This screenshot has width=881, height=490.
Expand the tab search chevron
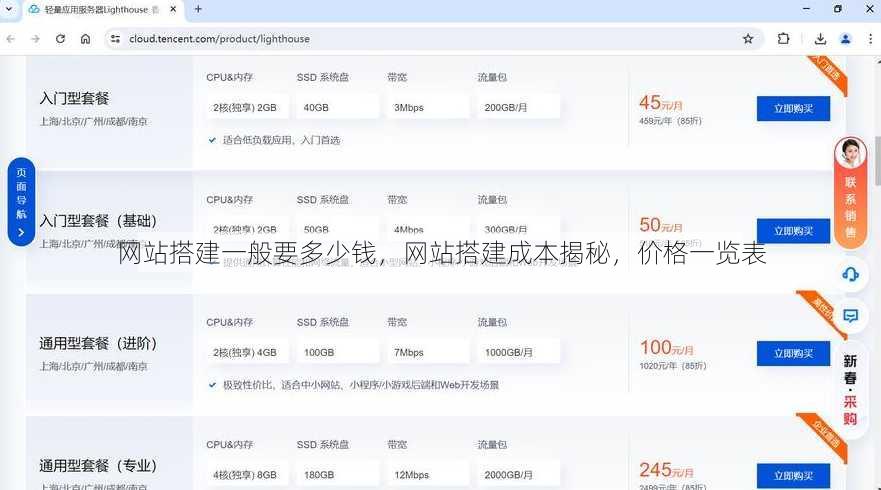click(9, 9)
